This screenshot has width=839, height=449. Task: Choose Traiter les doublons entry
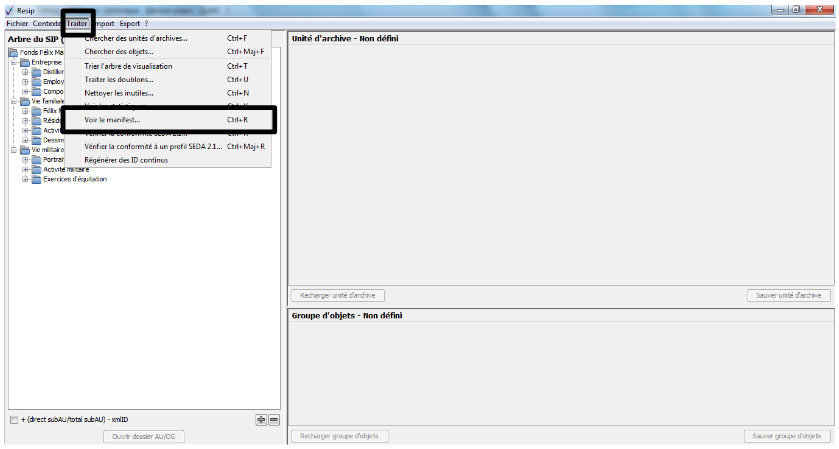click(119, 79)
